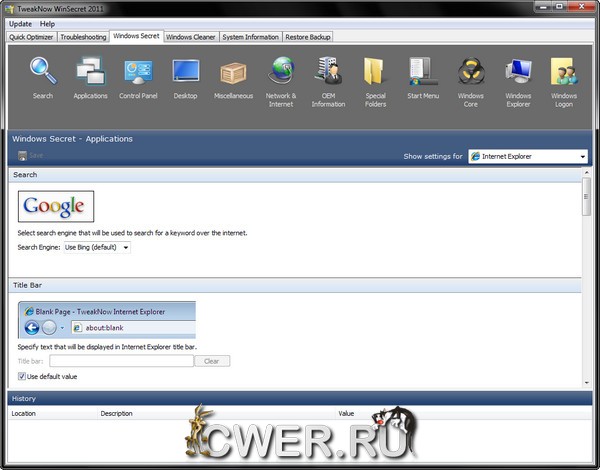The height and width of the screenshot is (470, 600).
Task: Click the Search section header
Action: pyautogui.click(x=295, y=175)
